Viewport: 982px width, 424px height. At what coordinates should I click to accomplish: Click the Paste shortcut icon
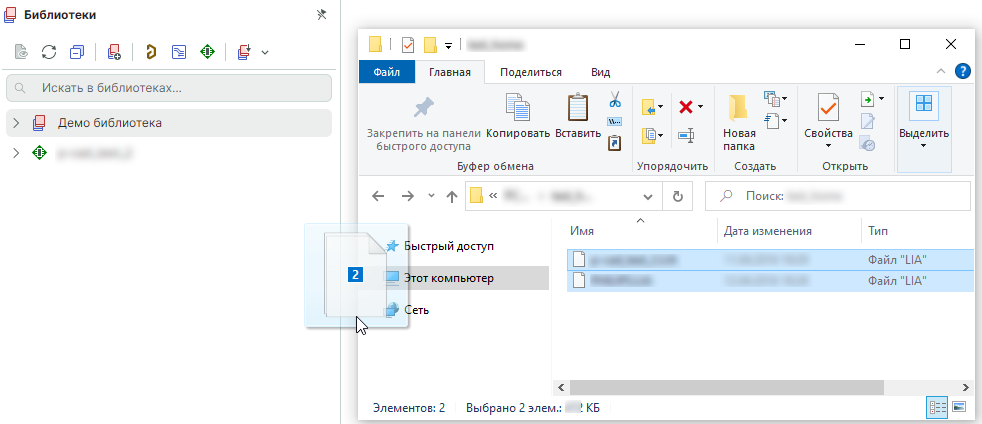(614, 143)
